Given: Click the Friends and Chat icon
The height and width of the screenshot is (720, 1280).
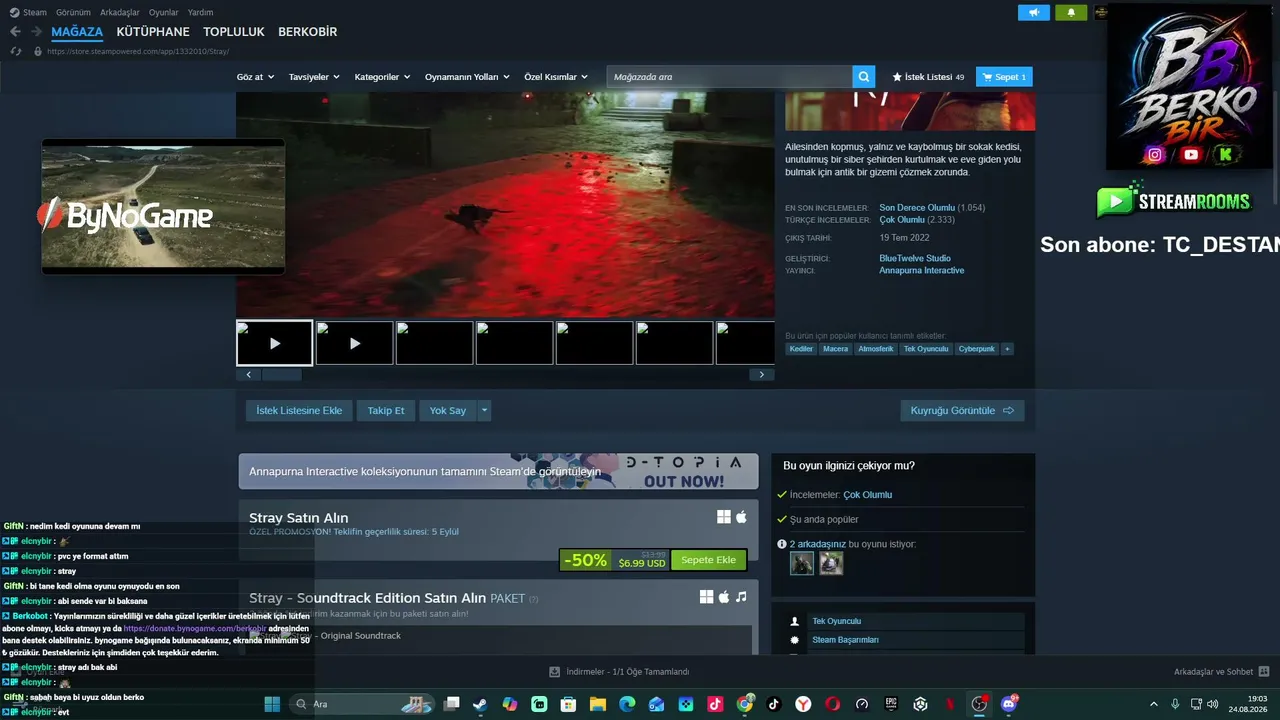Looking at the screenshot, I should click(x=1264, y=672).
